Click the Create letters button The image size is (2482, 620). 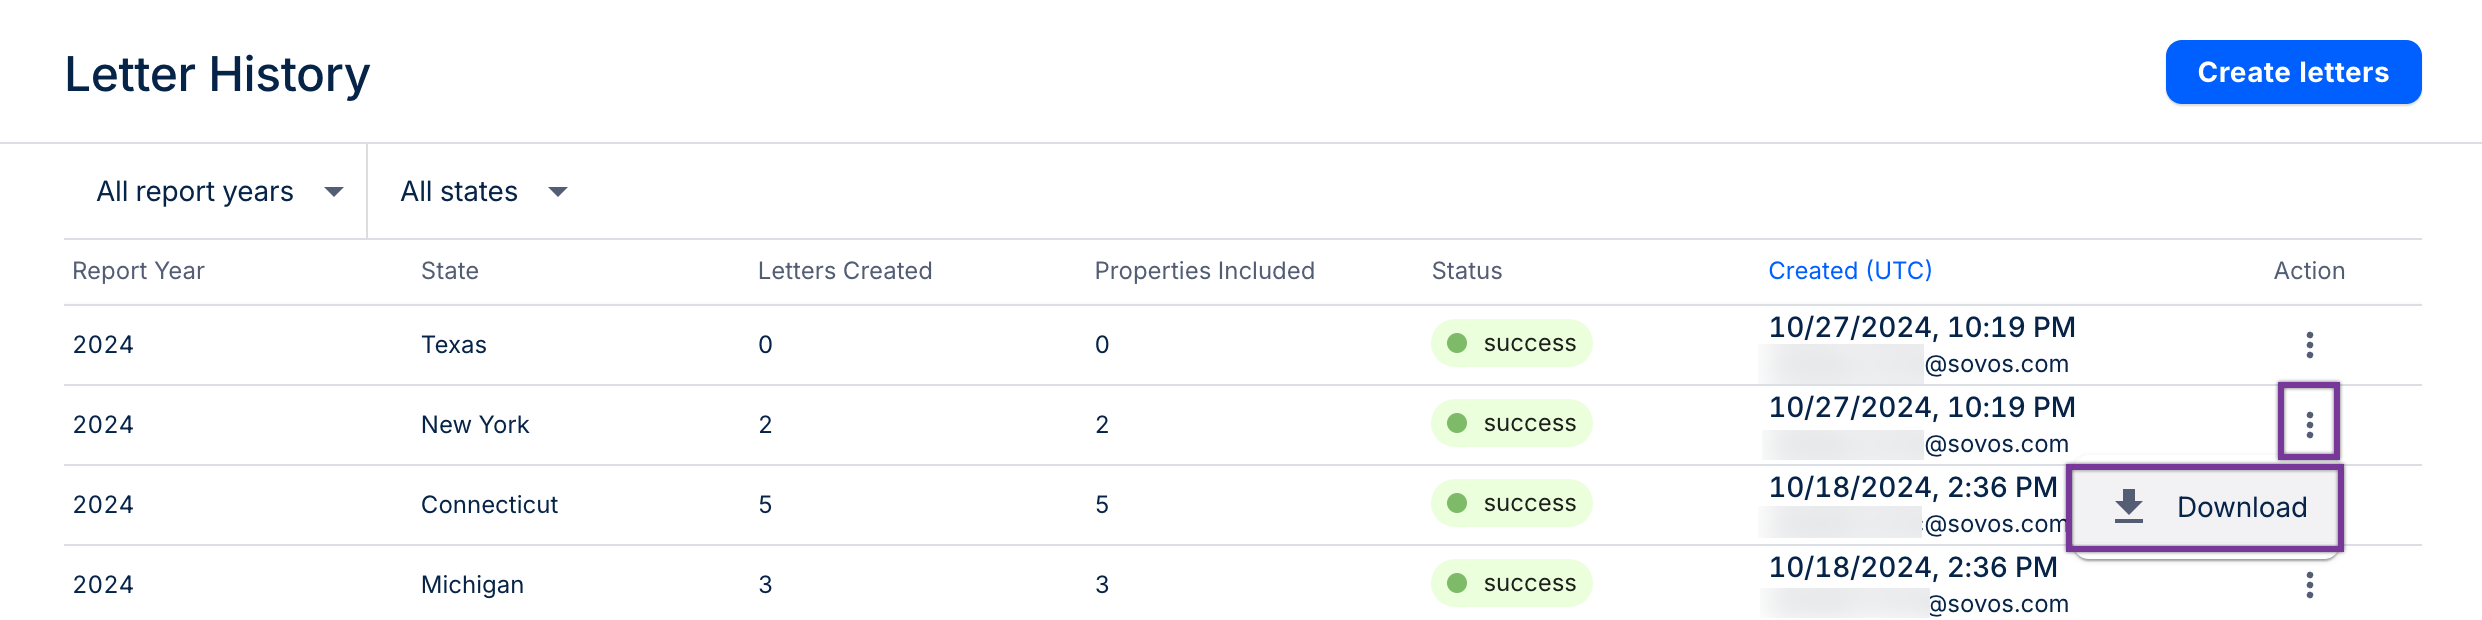pyautogui.click(x=2292, y=72)
